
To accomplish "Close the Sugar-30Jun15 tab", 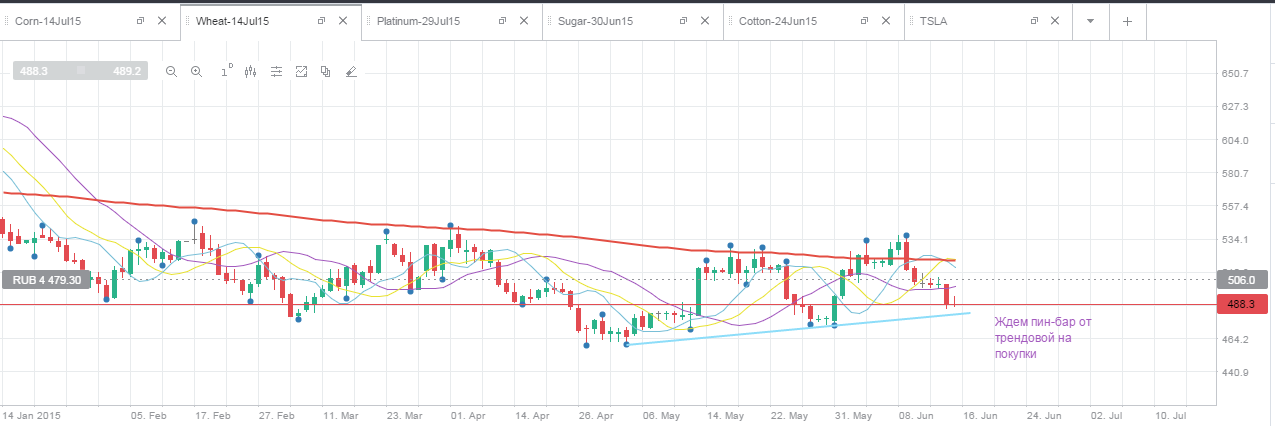I will point(704,21).
